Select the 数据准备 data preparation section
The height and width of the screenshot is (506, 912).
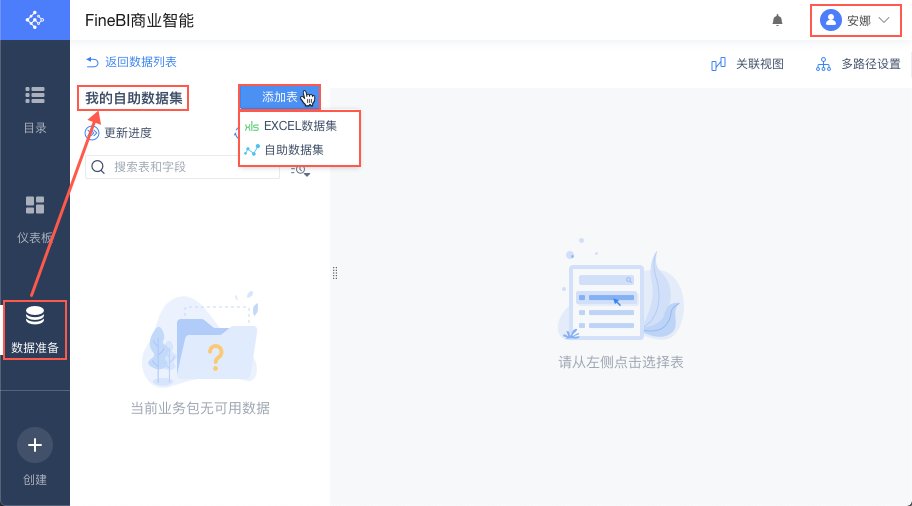35,330
